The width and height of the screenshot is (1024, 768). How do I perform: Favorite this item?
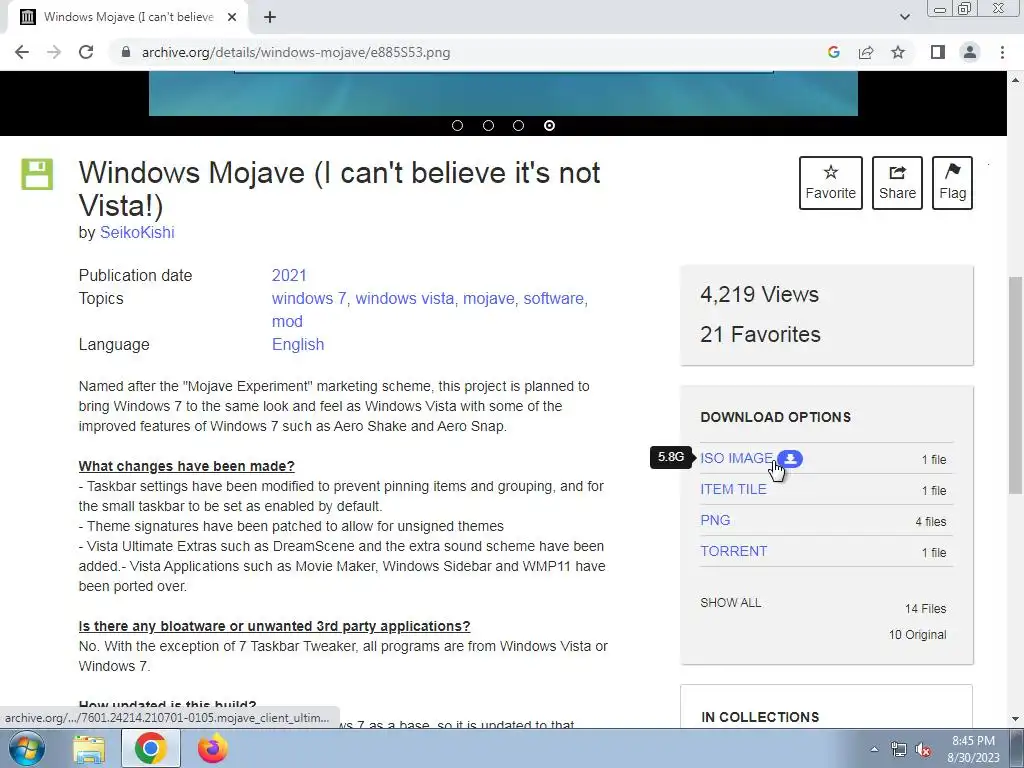tap(831, 183)
